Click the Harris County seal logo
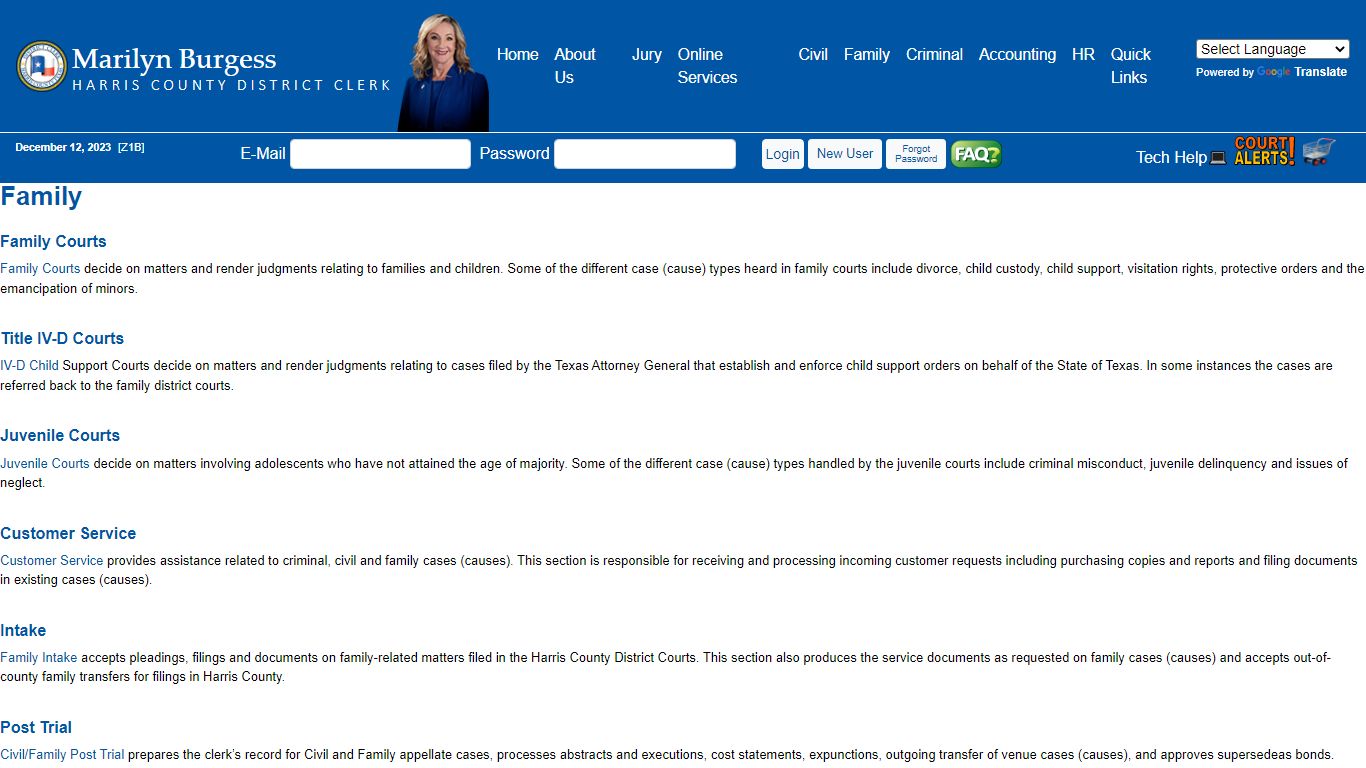Image resolution: width=1366 pixels, height=768 pixels. (x=41, y=66)
